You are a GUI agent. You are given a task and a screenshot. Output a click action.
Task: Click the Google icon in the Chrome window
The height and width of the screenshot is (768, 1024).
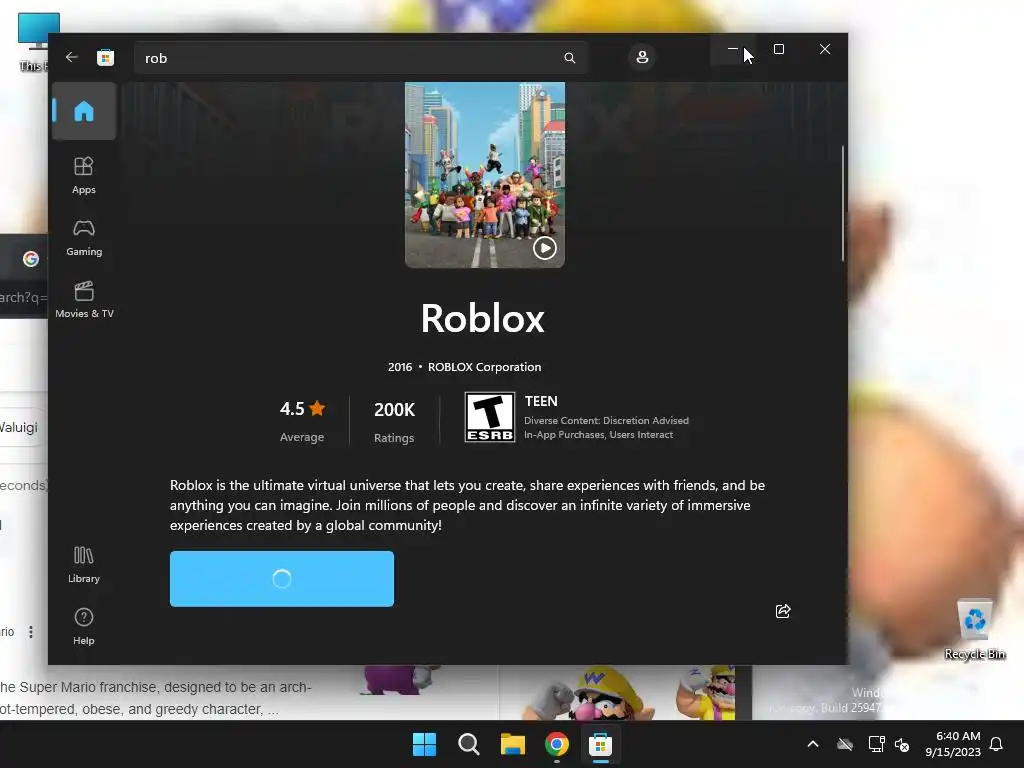pos(30,259)
